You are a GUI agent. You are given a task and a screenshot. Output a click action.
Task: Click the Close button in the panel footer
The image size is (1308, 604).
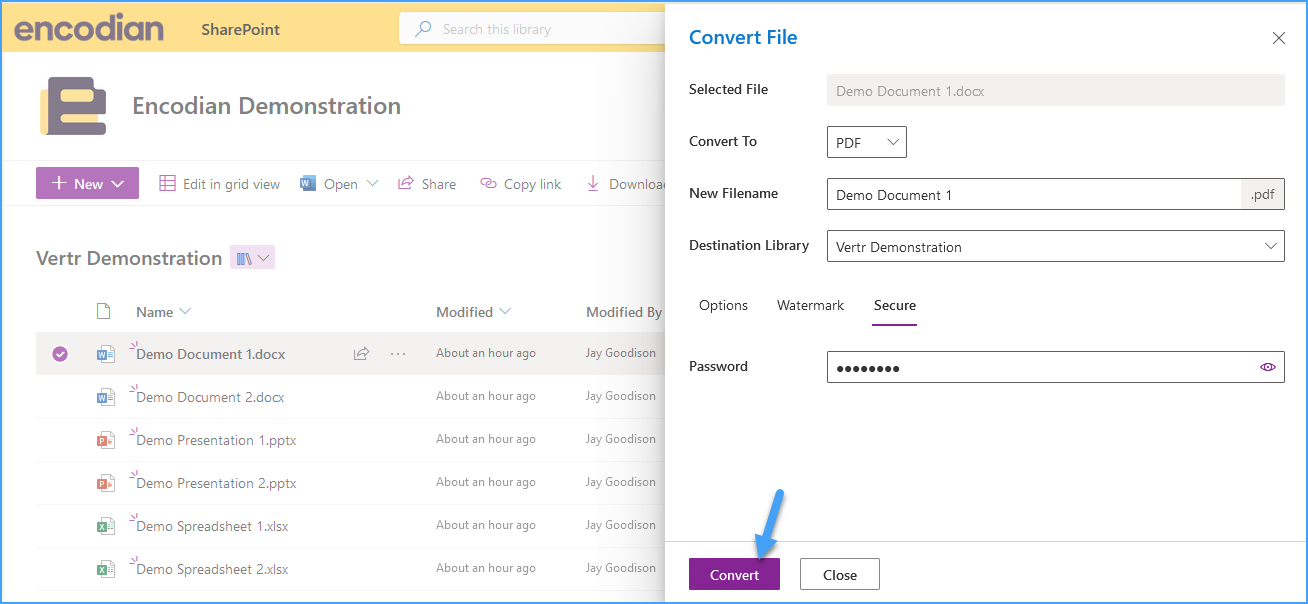(840, 574)
